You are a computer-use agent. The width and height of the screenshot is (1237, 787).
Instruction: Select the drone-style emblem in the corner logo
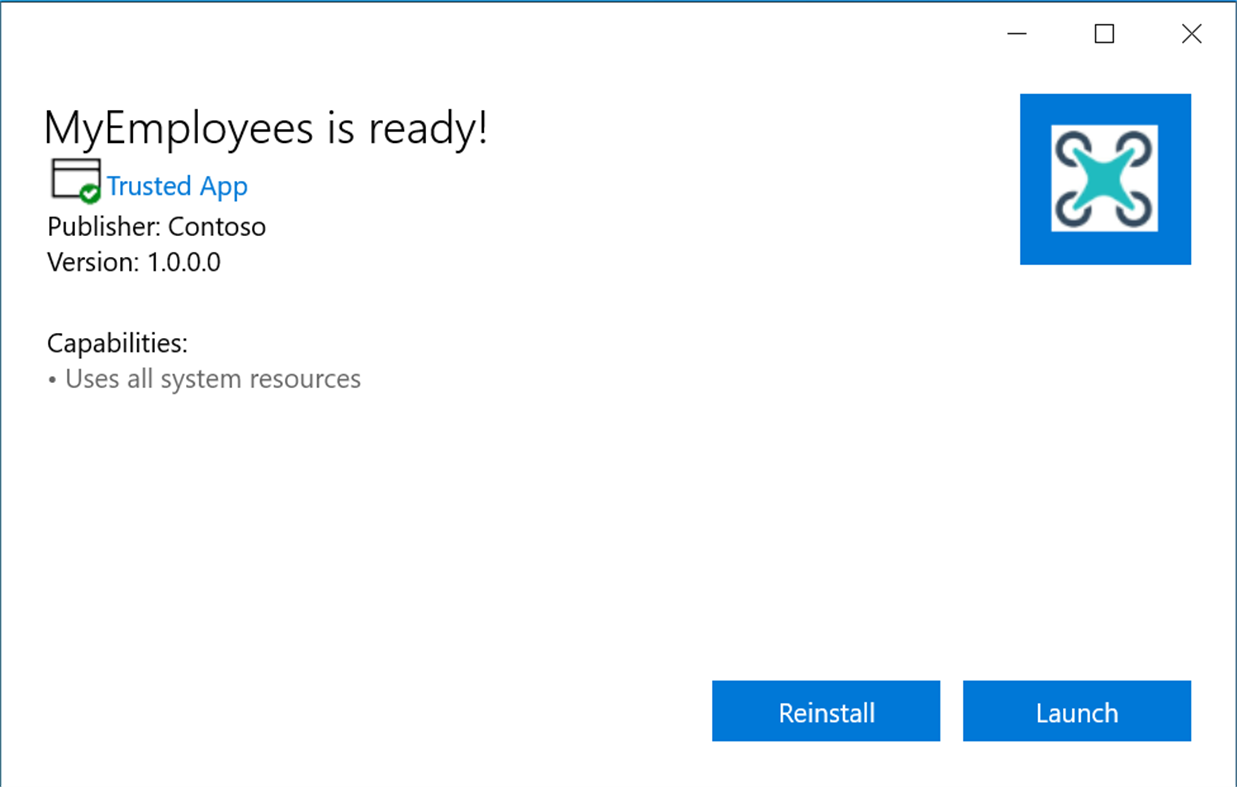[1104, 178]
